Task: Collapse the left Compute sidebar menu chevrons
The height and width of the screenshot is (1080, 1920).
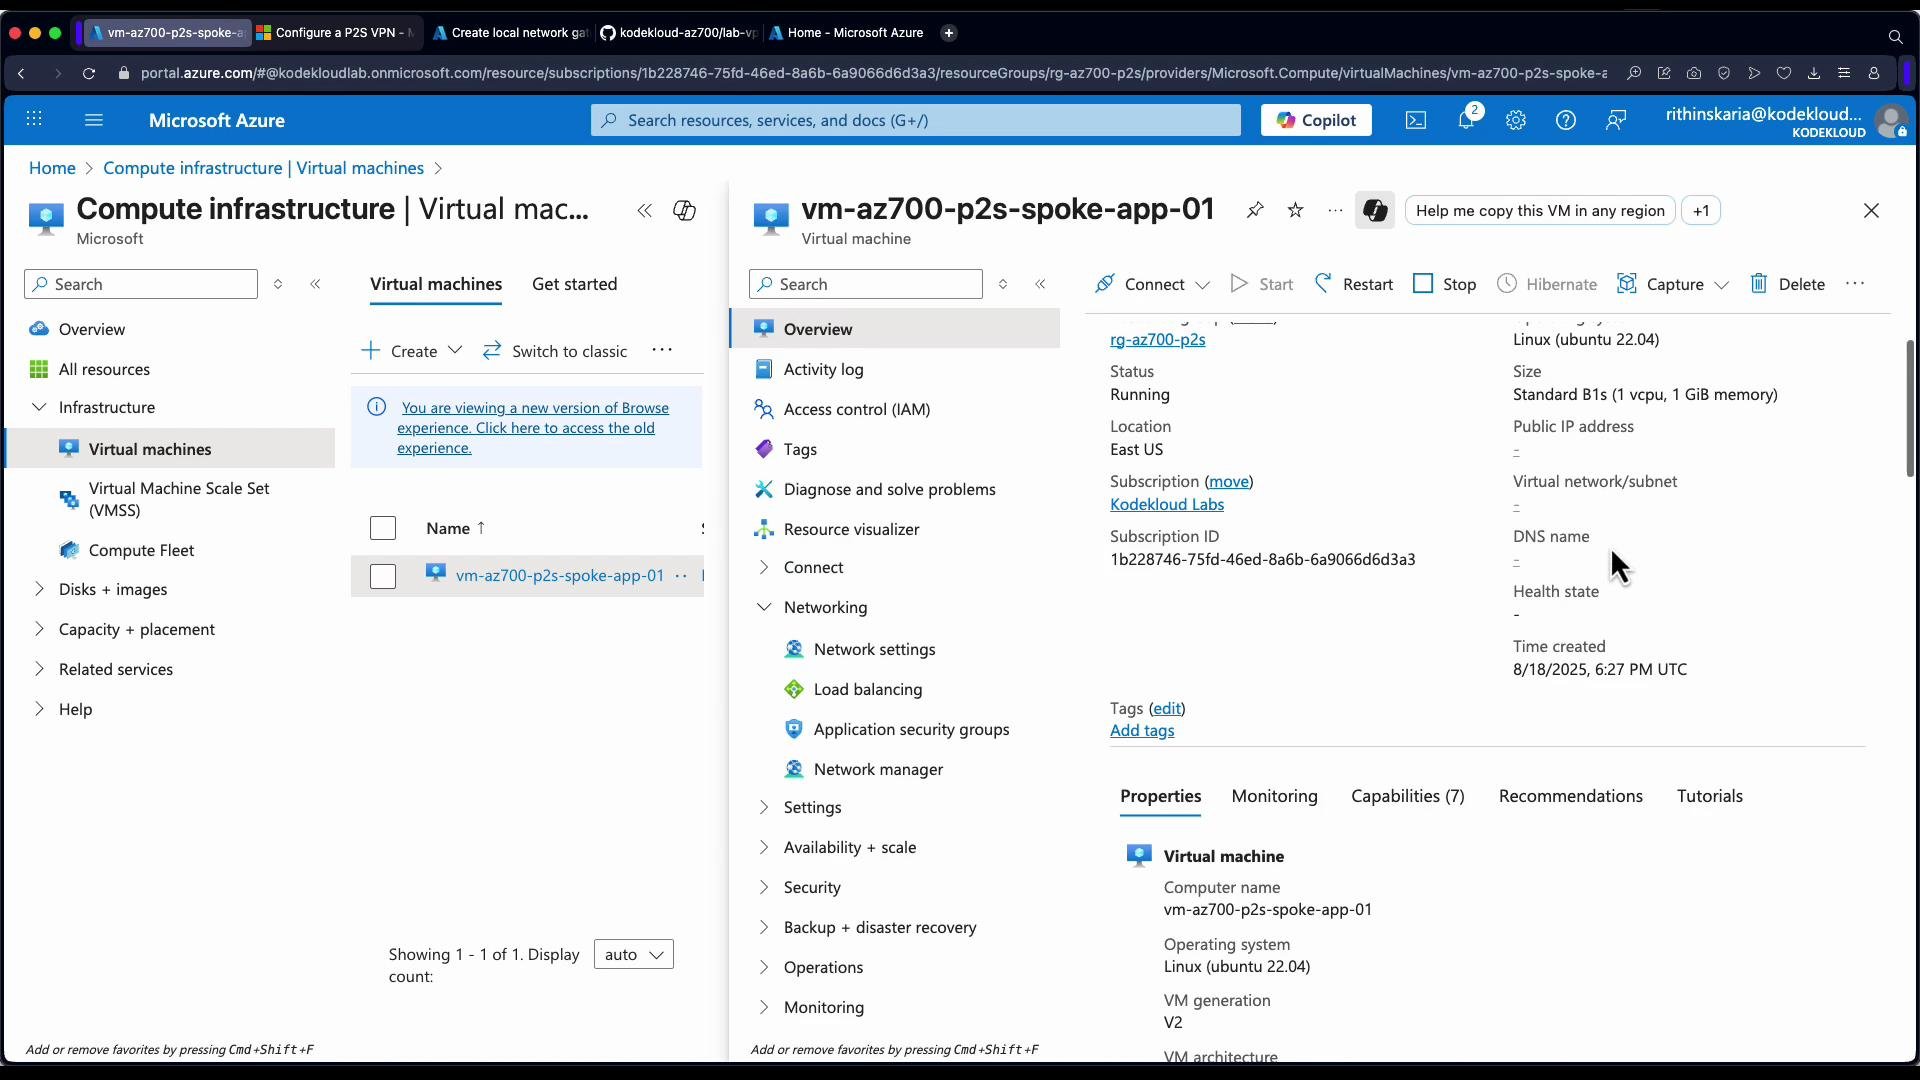Action: (x=315, y=284)
